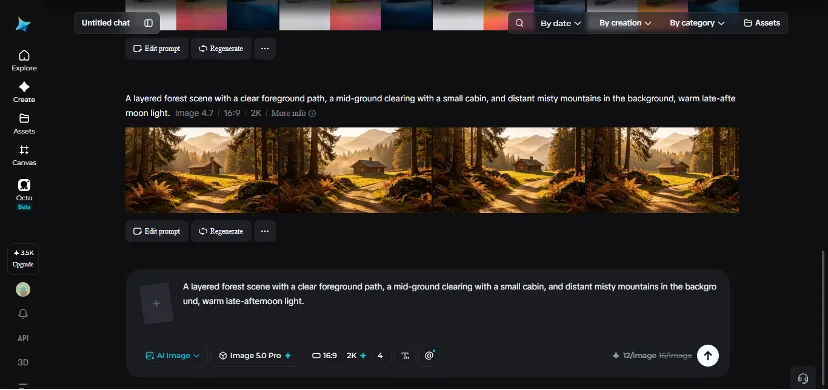Click Edit prompt below the forest images
This screenshot has height=390, width=828.
coord(157,231)
